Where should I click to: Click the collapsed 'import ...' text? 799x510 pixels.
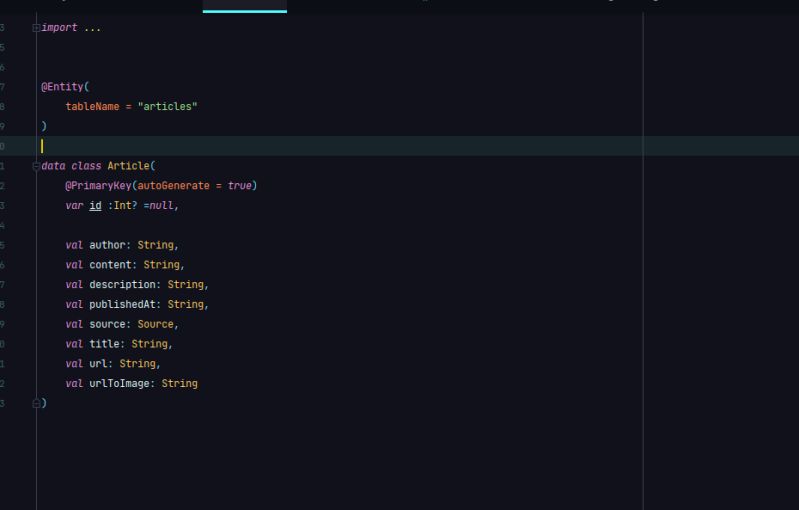[71, 28]
